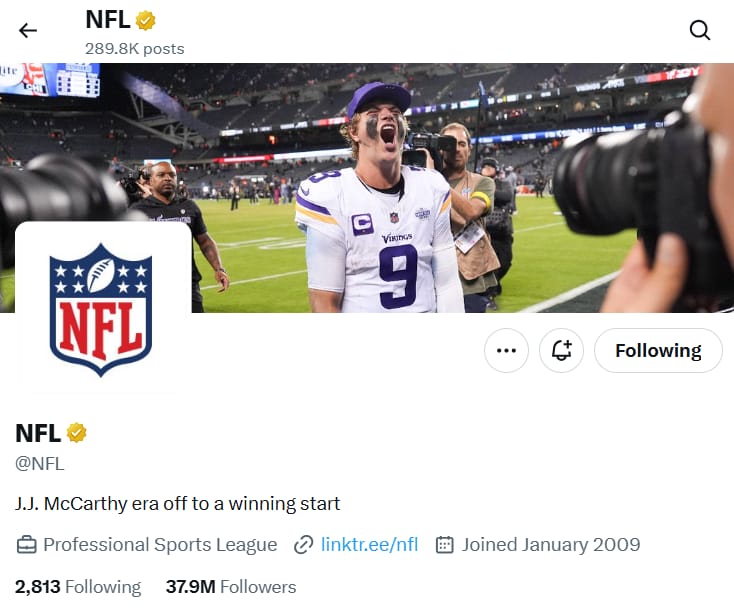Image resolution: width=734 pixels, height=610 pixels.
Task: Click the chain link icon
Action: [304, 545]
